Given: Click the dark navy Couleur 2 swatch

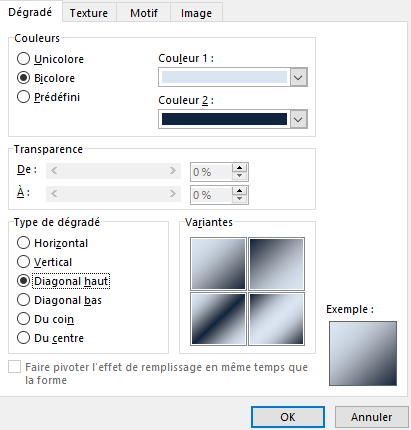Looking at the screenshot, I should [x=224, y=119].
